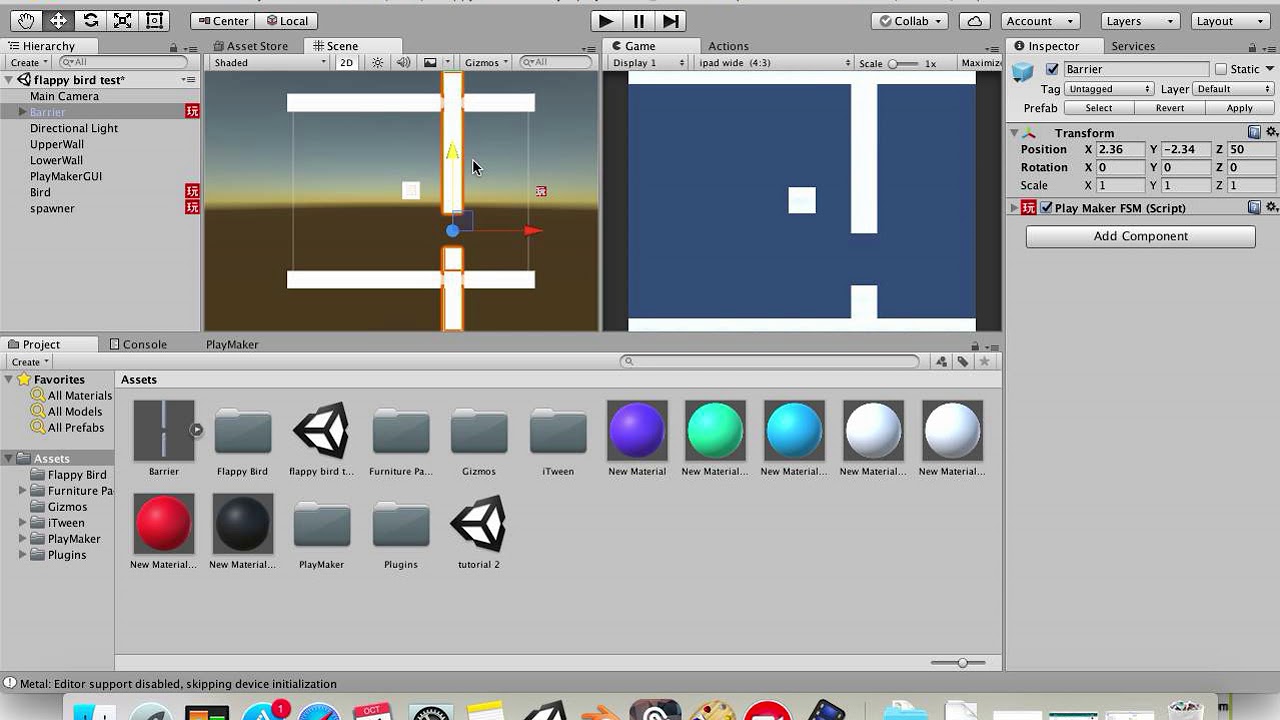1280x720 pixels.
Task: Open Transform component gear menu
Action: point(1272,132)
